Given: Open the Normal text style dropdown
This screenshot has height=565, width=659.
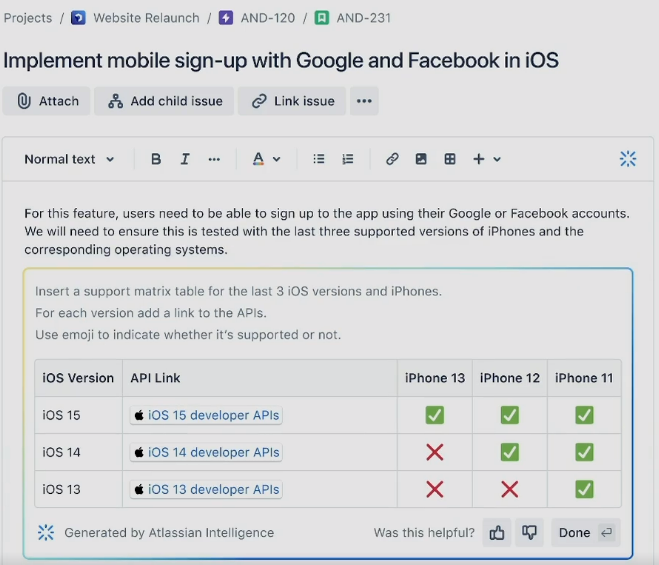Looking at the screenshot, I should 69,159.
